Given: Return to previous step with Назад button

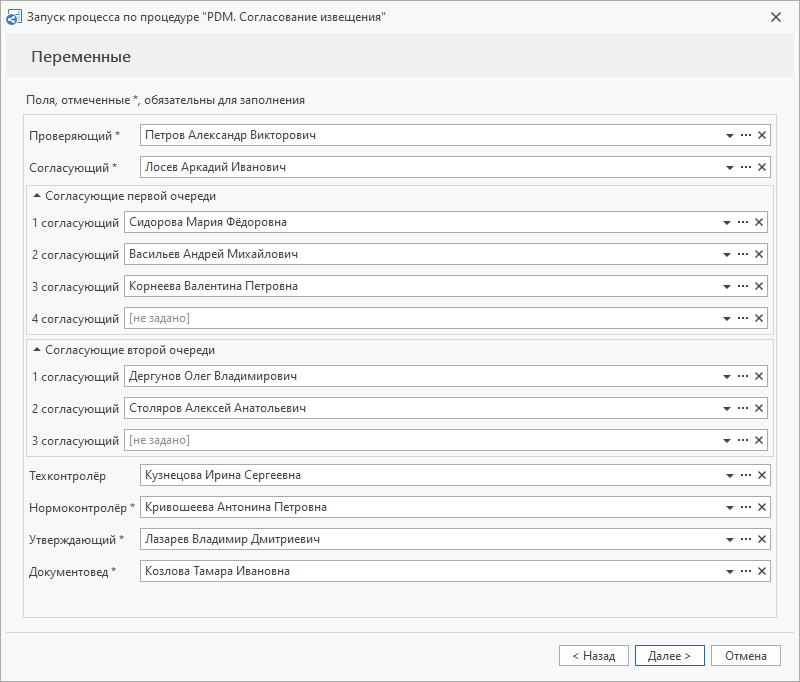Looking at the screenshot, I should click(594, 655).
